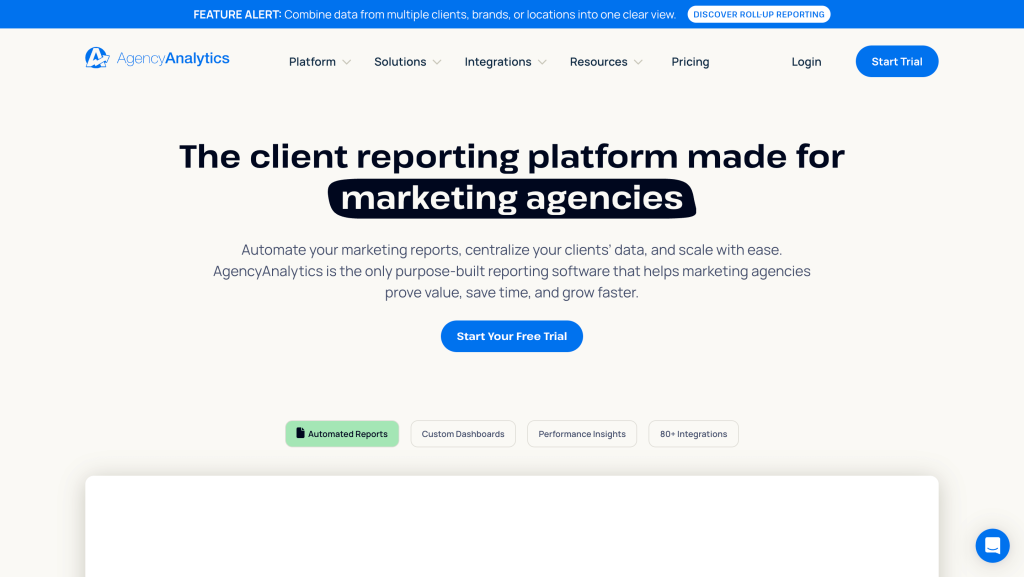Expand the Platform dropdown
The image size is (1024, 577).
[x=319, y=61]
